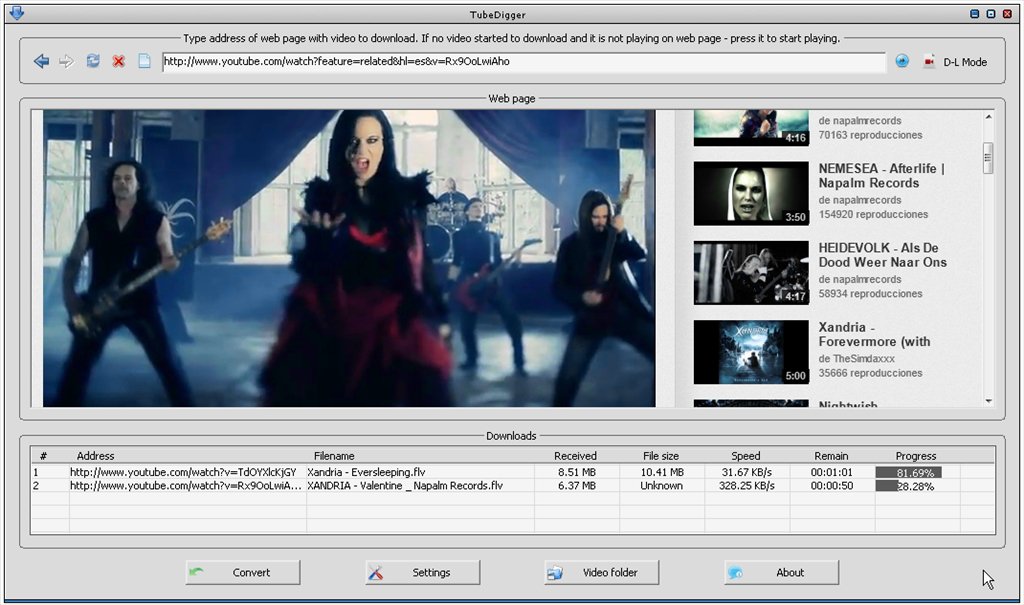The image size is (1024, 605).
Task: Click the back navigation arrow
Action: pyautogui.click(x=41, y=61)
